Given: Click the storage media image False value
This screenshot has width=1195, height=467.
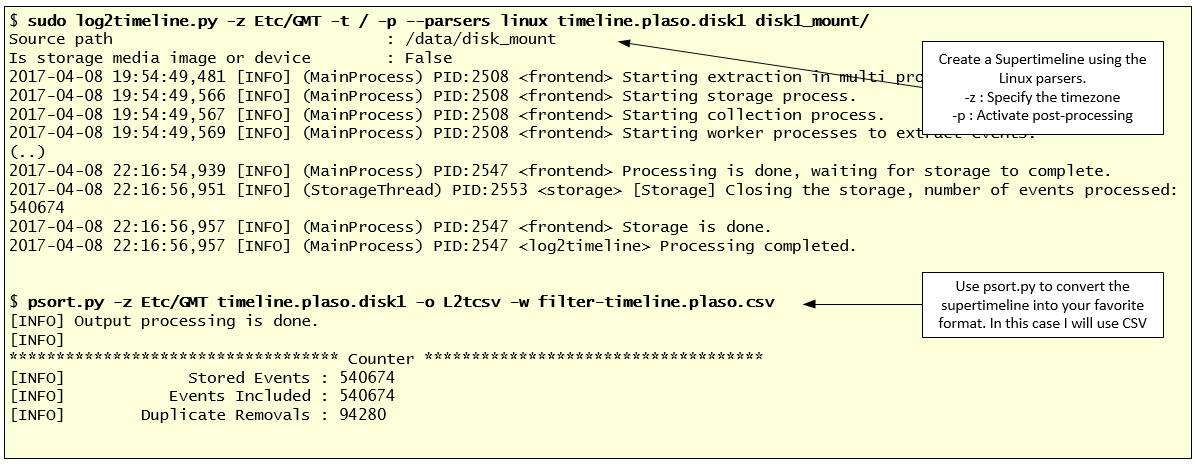Looking at the screenshot, I should point(428,58).
